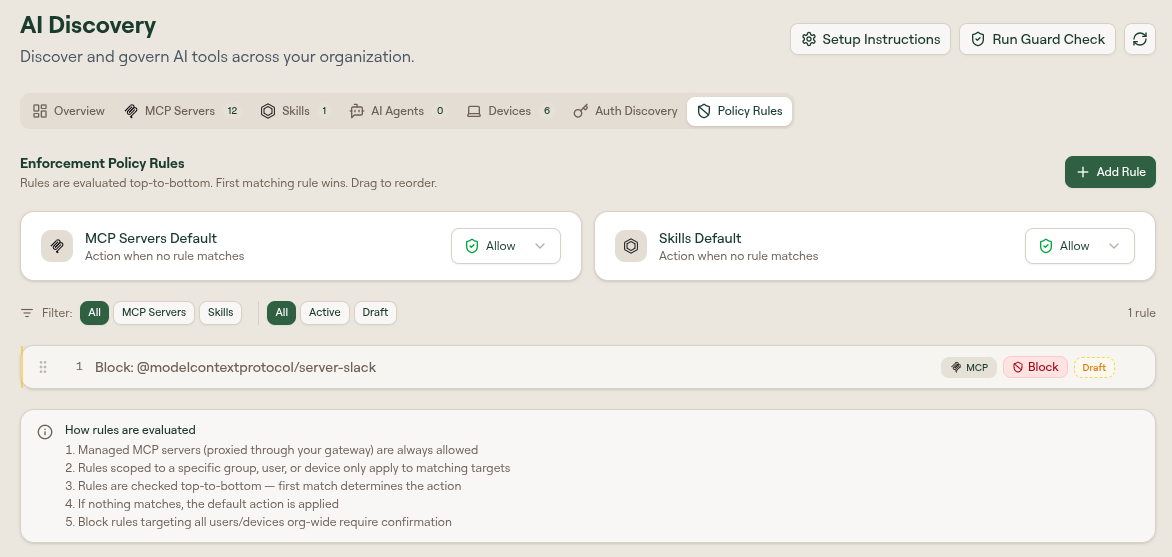Click the filter lines icon

point(27,313)
